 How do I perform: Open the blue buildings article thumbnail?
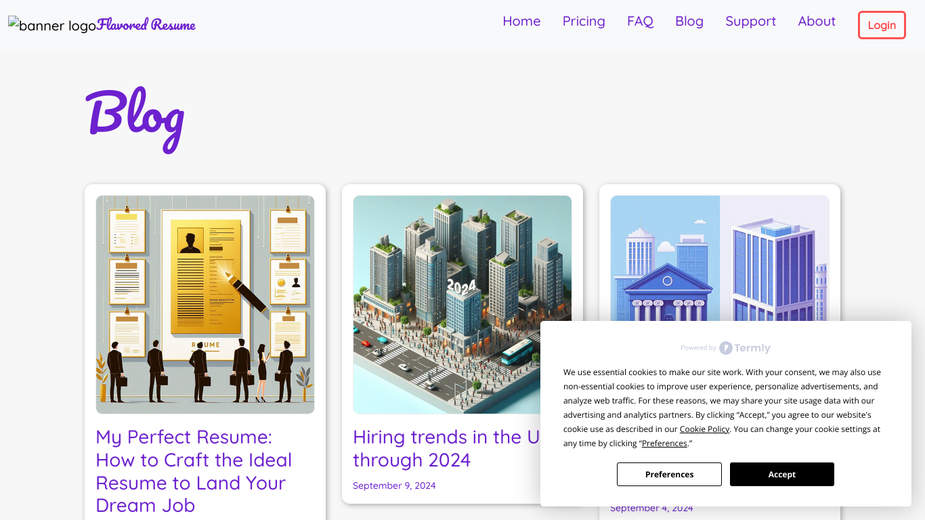[x=720, y=259]
